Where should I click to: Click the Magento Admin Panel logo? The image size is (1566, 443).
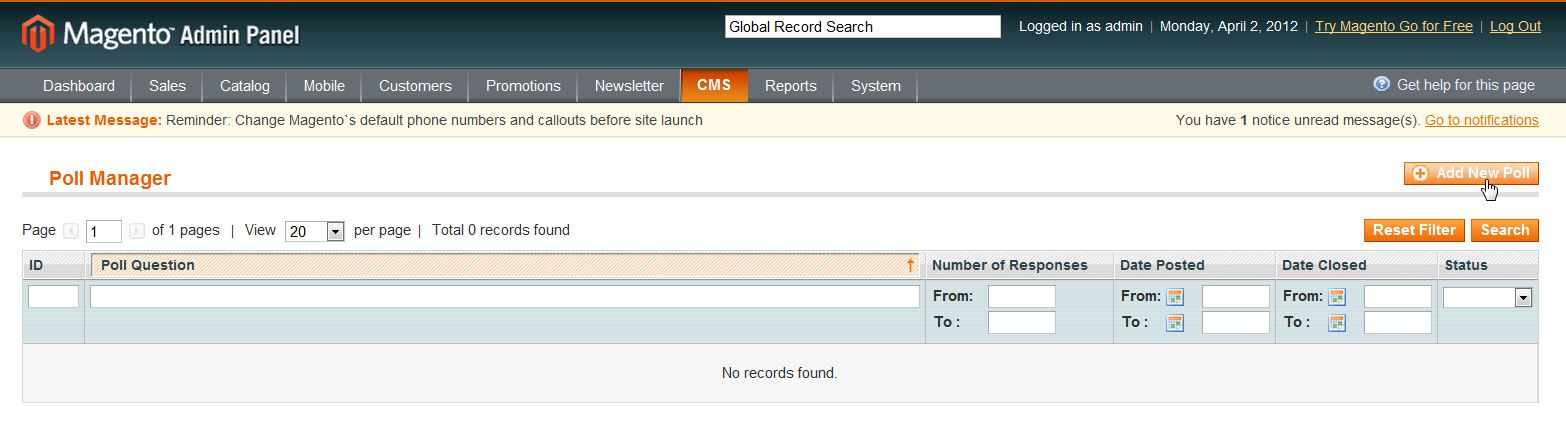pyautogui.click(x=160, y=34)
